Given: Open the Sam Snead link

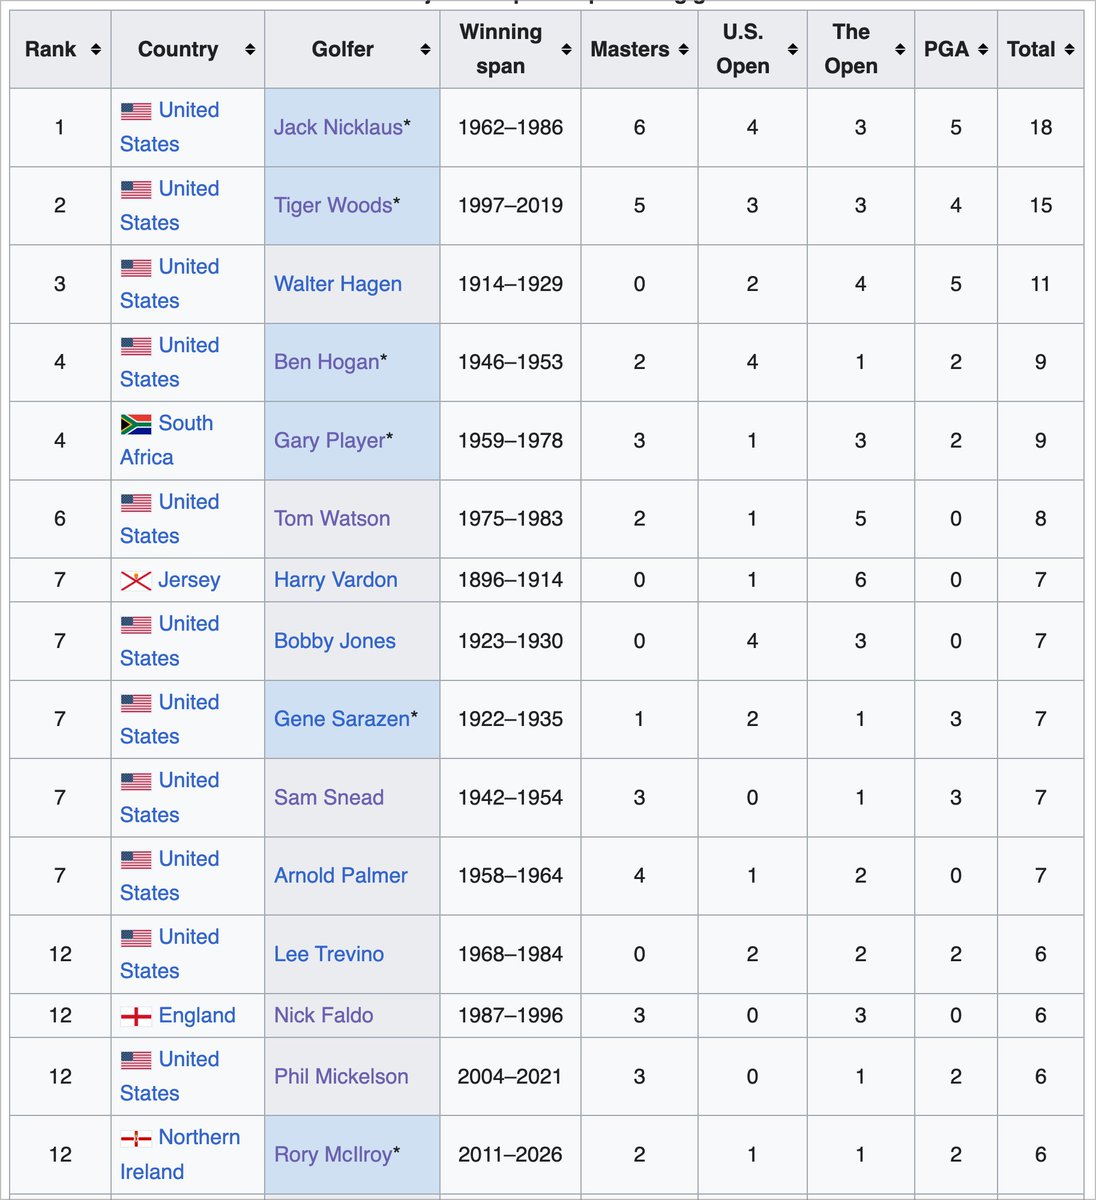Looking at the screenshot, I should tap(329, 797).
